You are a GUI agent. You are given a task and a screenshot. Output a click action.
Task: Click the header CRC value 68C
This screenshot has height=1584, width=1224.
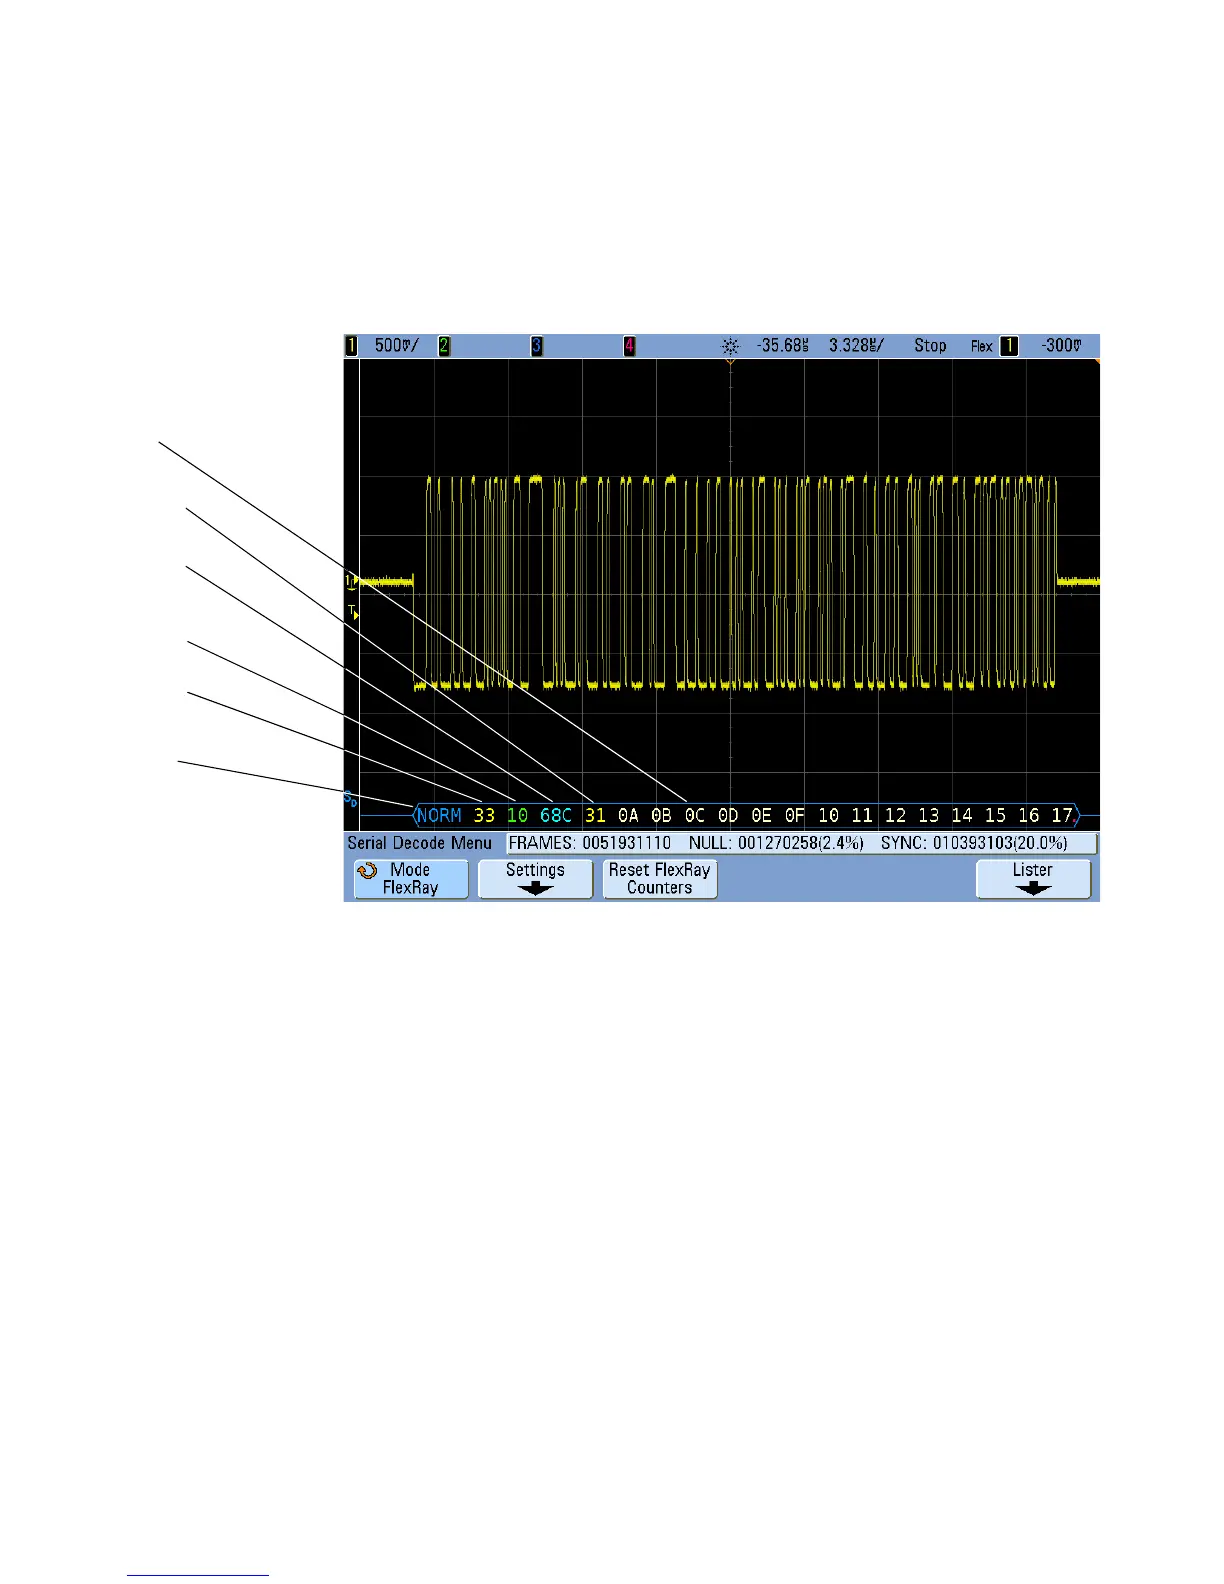point(556,816)
